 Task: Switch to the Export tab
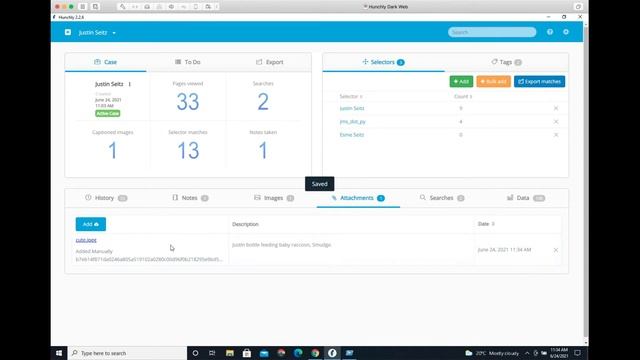click(269, 62)
